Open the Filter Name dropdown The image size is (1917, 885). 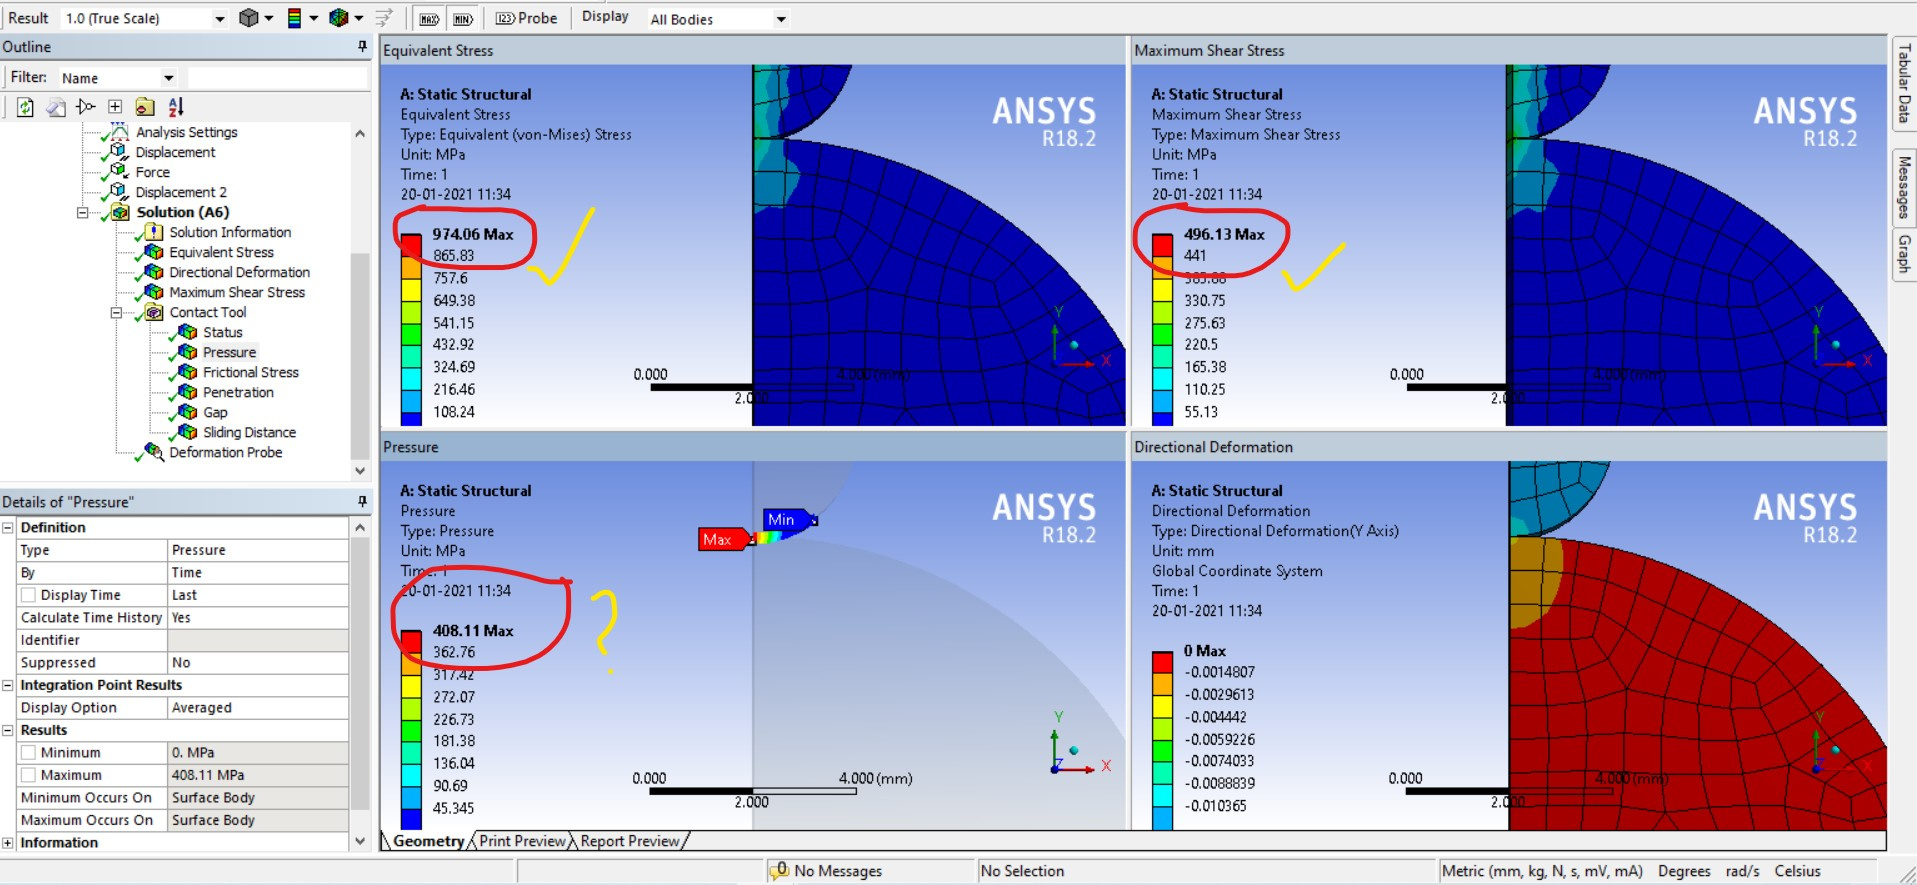pos(168,78)
